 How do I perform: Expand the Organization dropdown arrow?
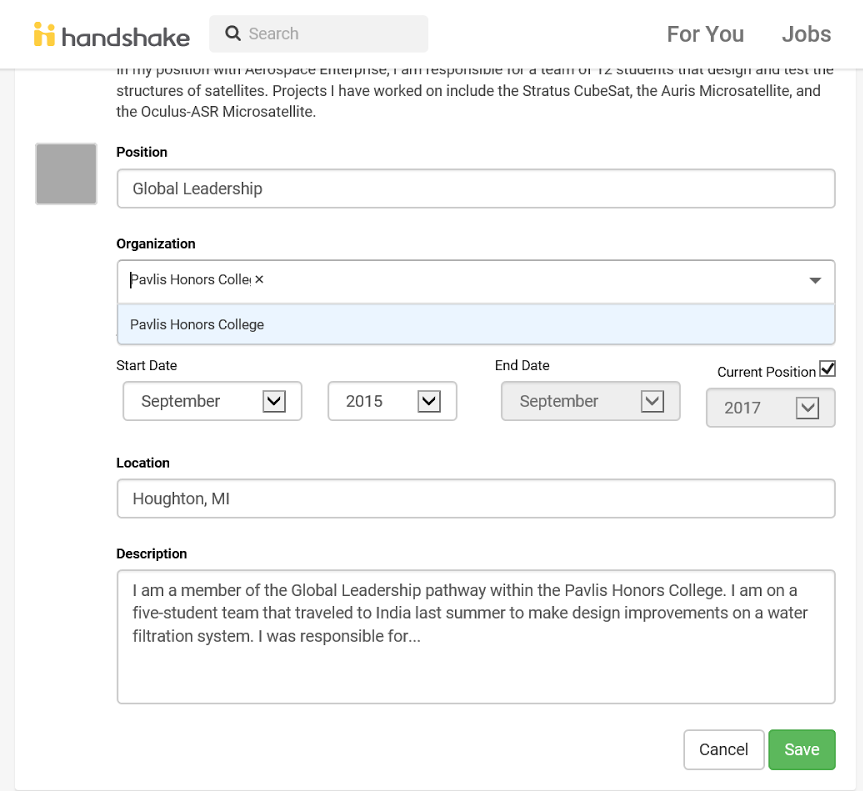[815, 281]
